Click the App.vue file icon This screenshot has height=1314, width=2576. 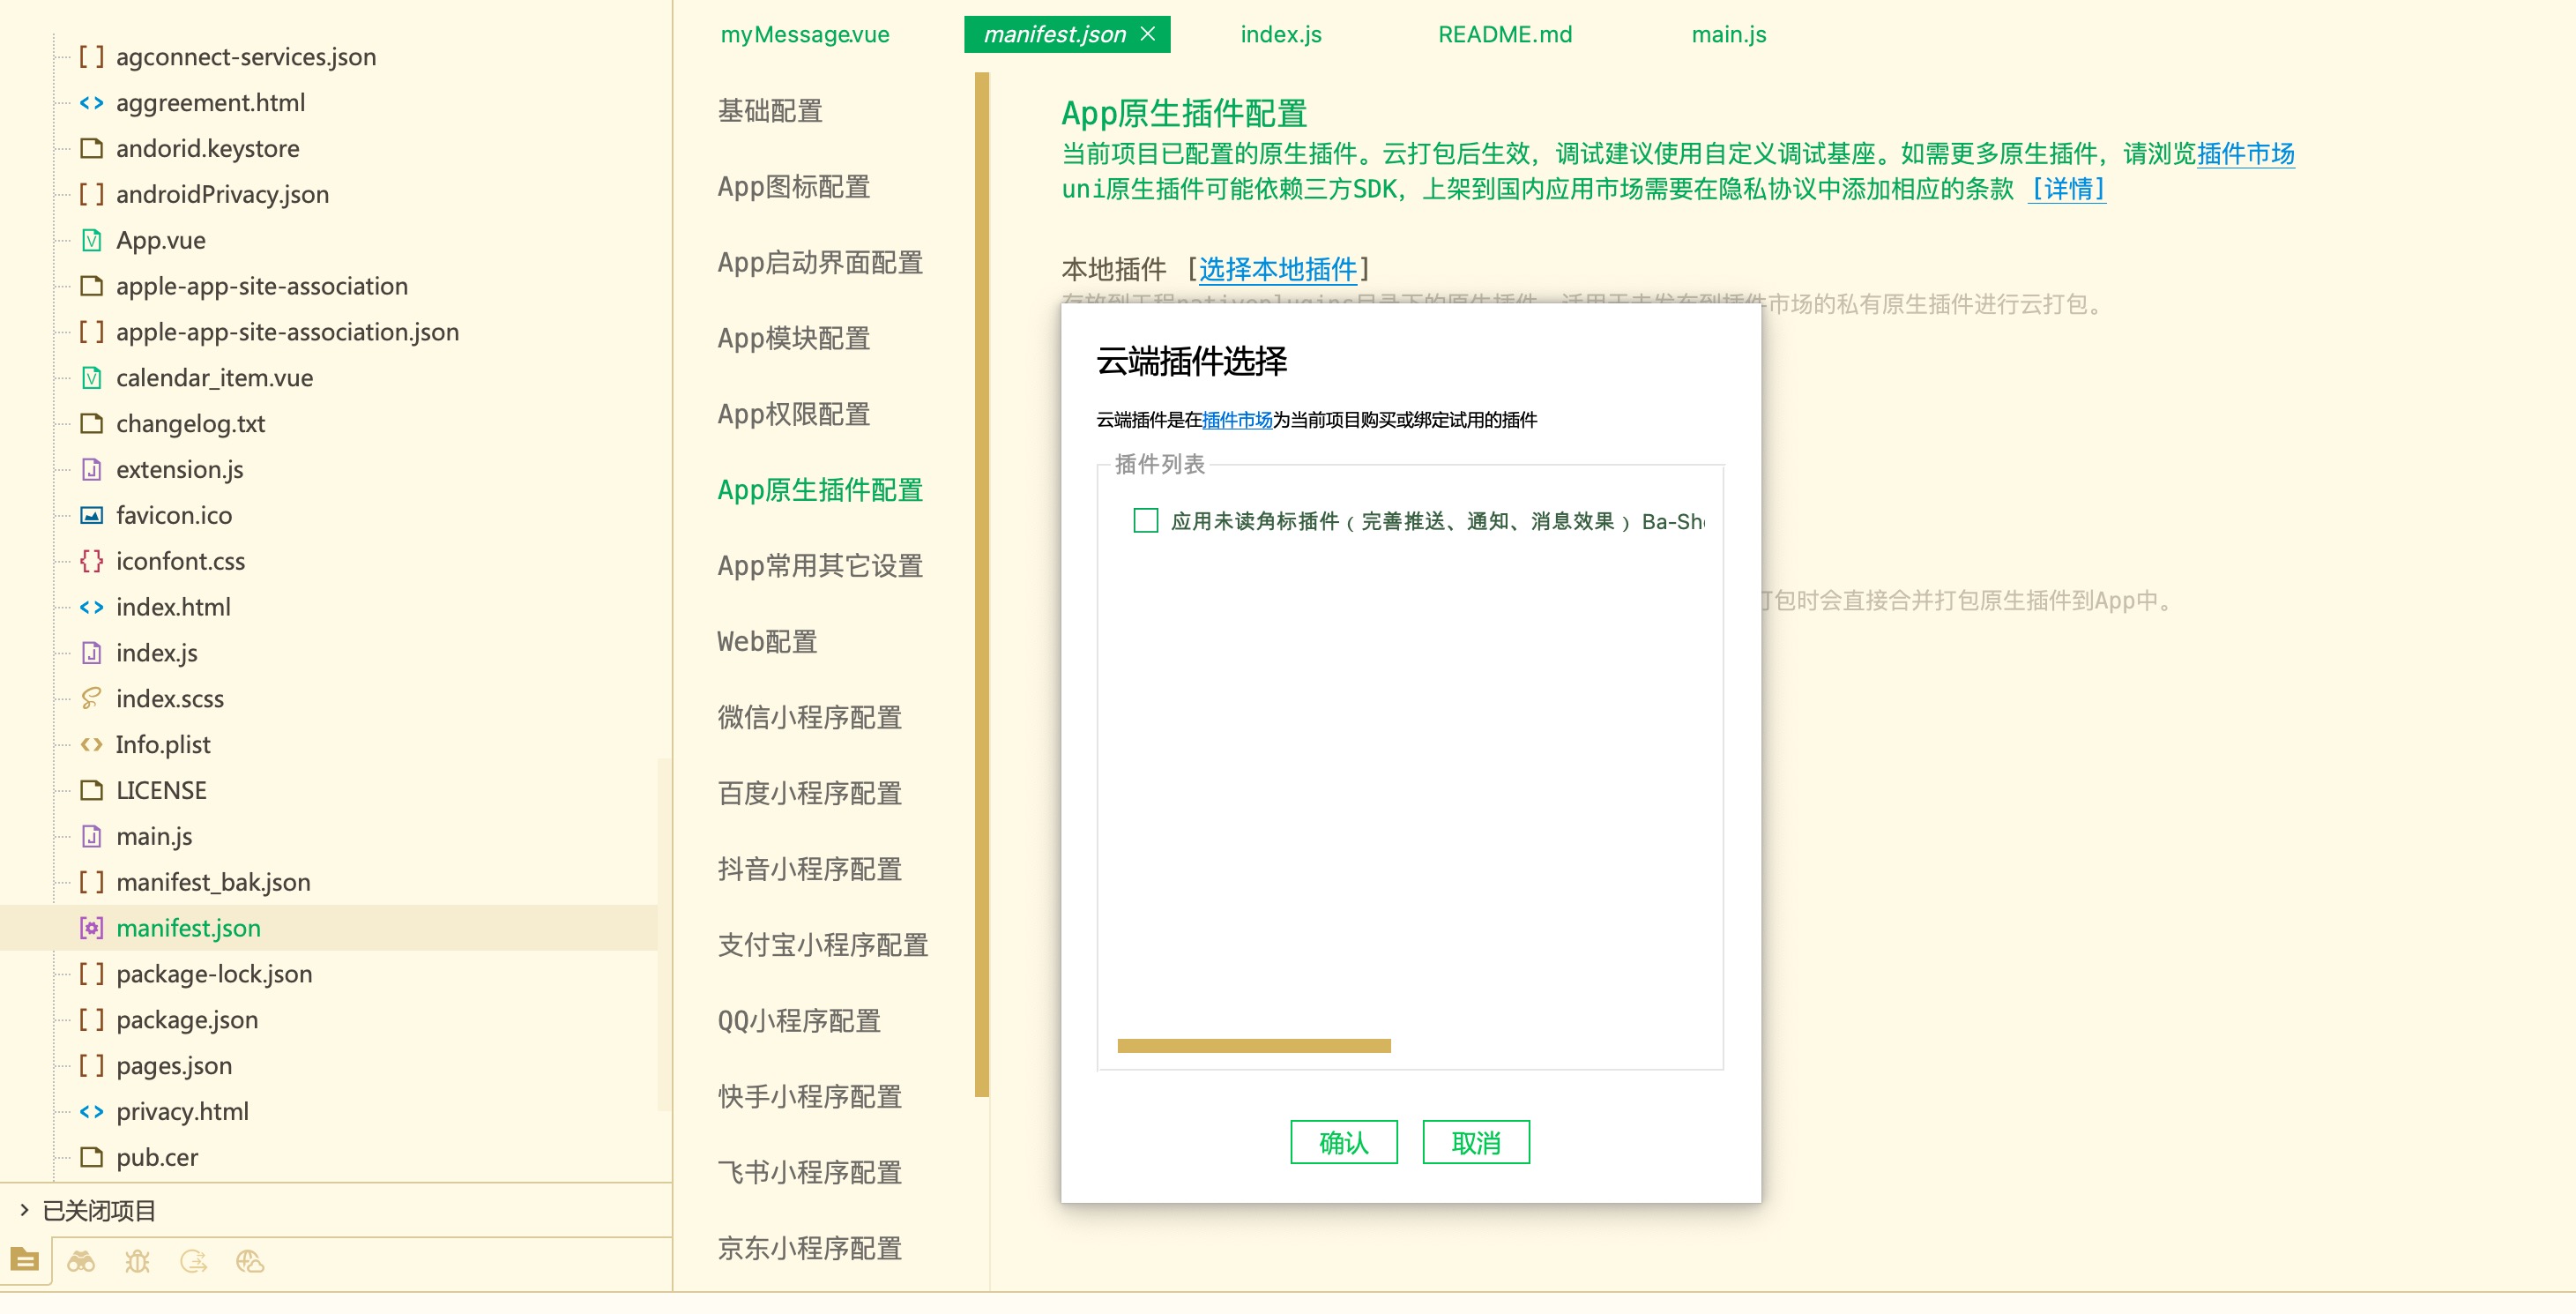pyautogui.click(x=91, y=240)
